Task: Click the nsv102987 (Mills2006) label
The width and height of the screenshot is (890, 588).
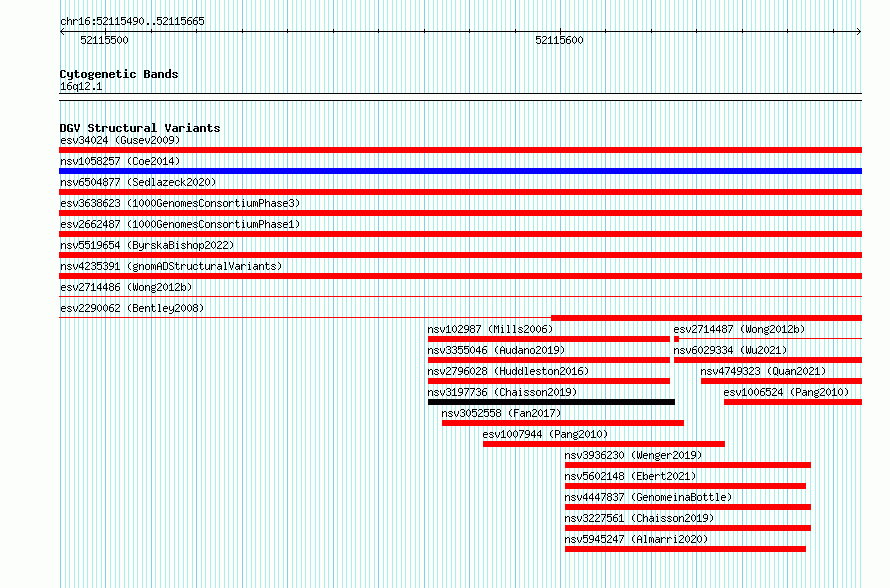Action: point(490,329)
